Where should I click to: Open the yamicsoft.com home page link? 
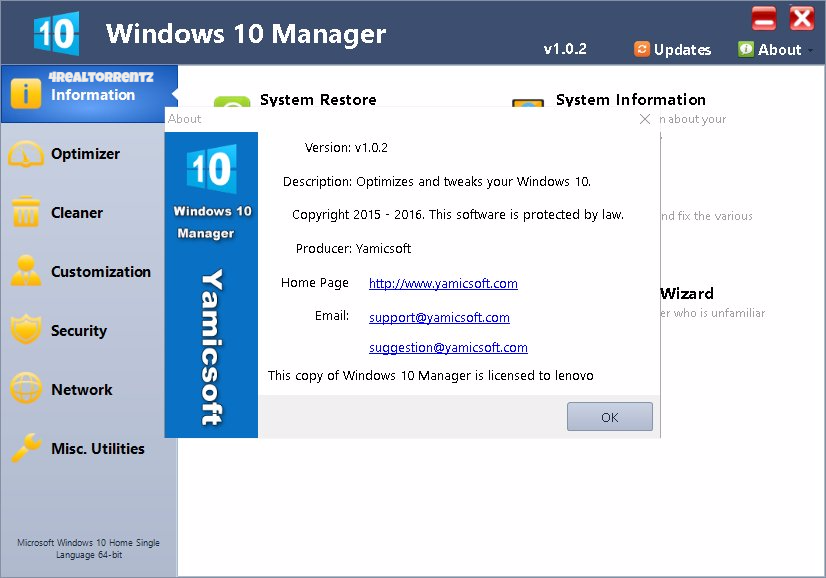point(443,283)
